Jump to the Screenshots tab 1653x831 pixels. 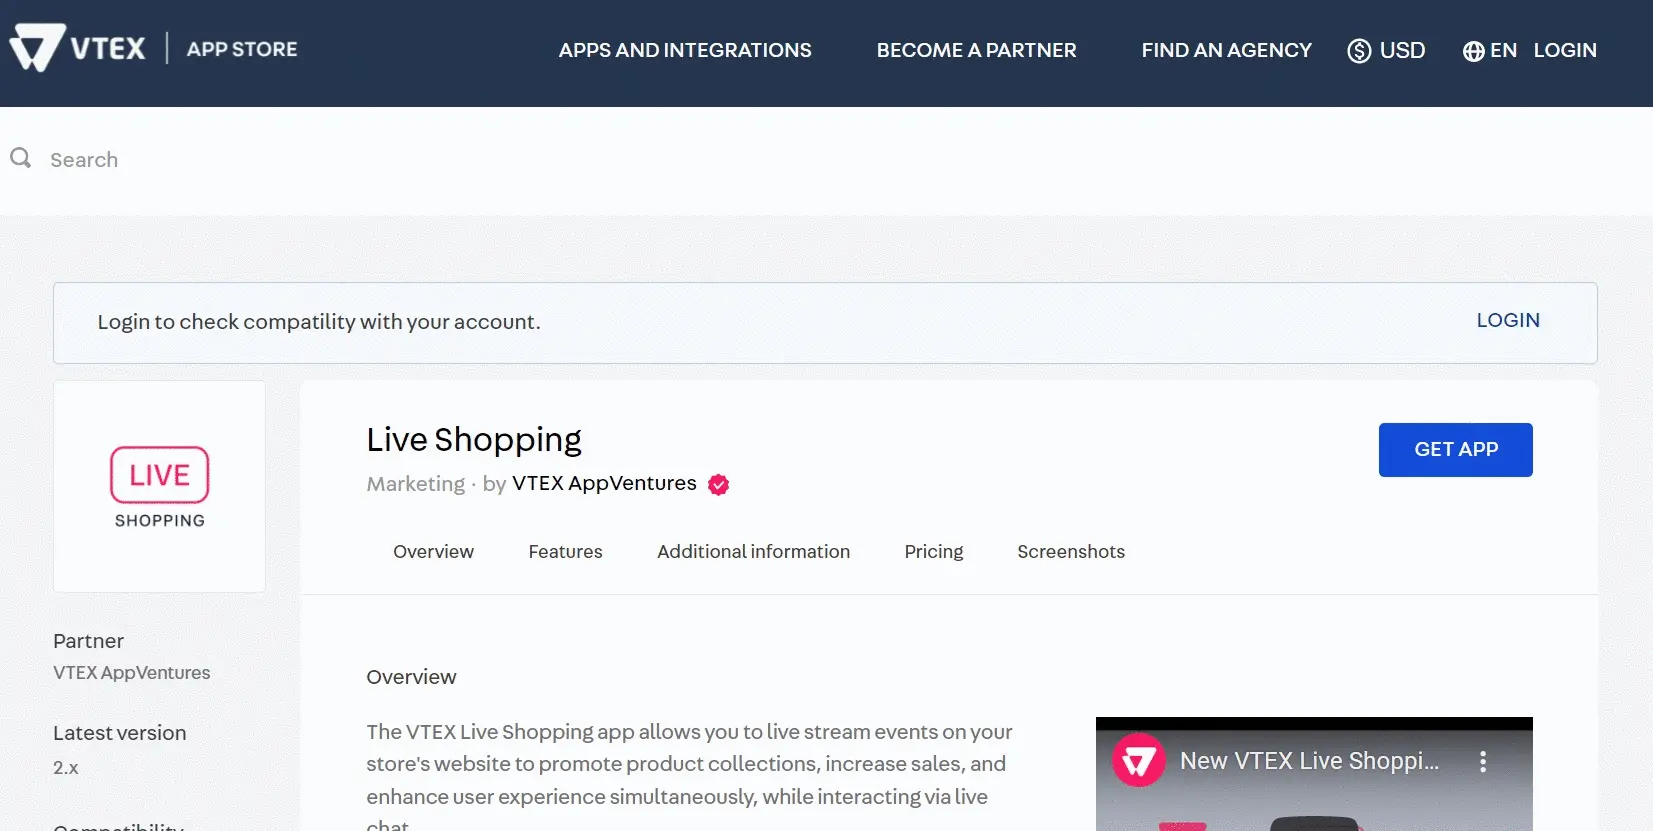coord(1070,552)
